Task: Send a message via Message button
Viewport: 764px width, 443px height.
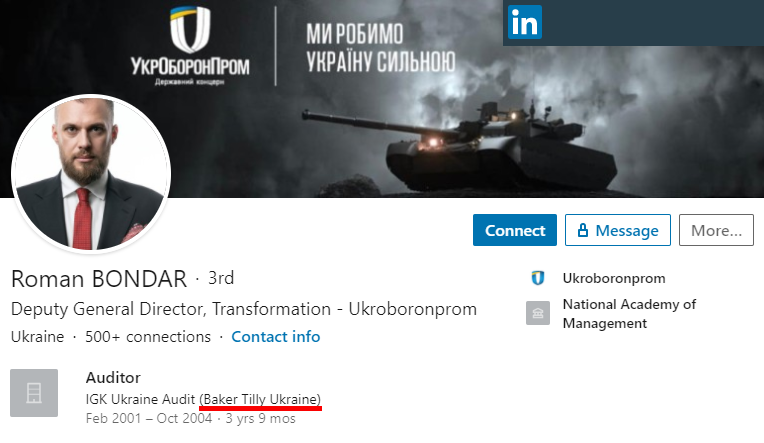Action: (x=618, y=230)
